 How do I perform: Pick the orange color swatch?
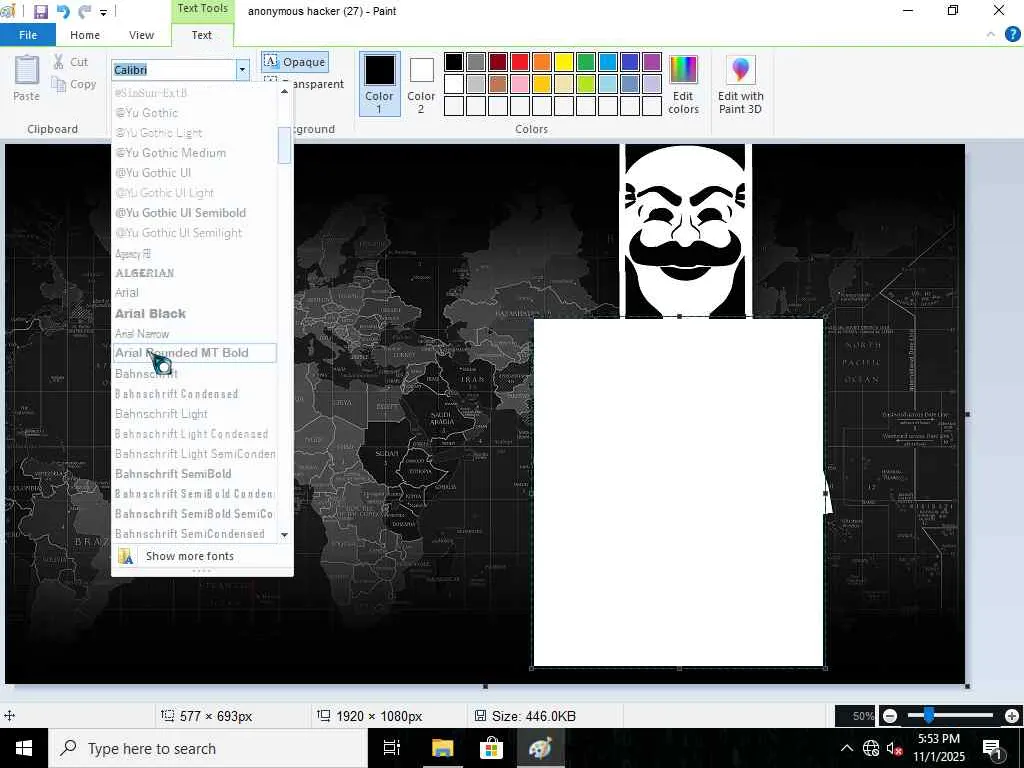tap(541, 62)
